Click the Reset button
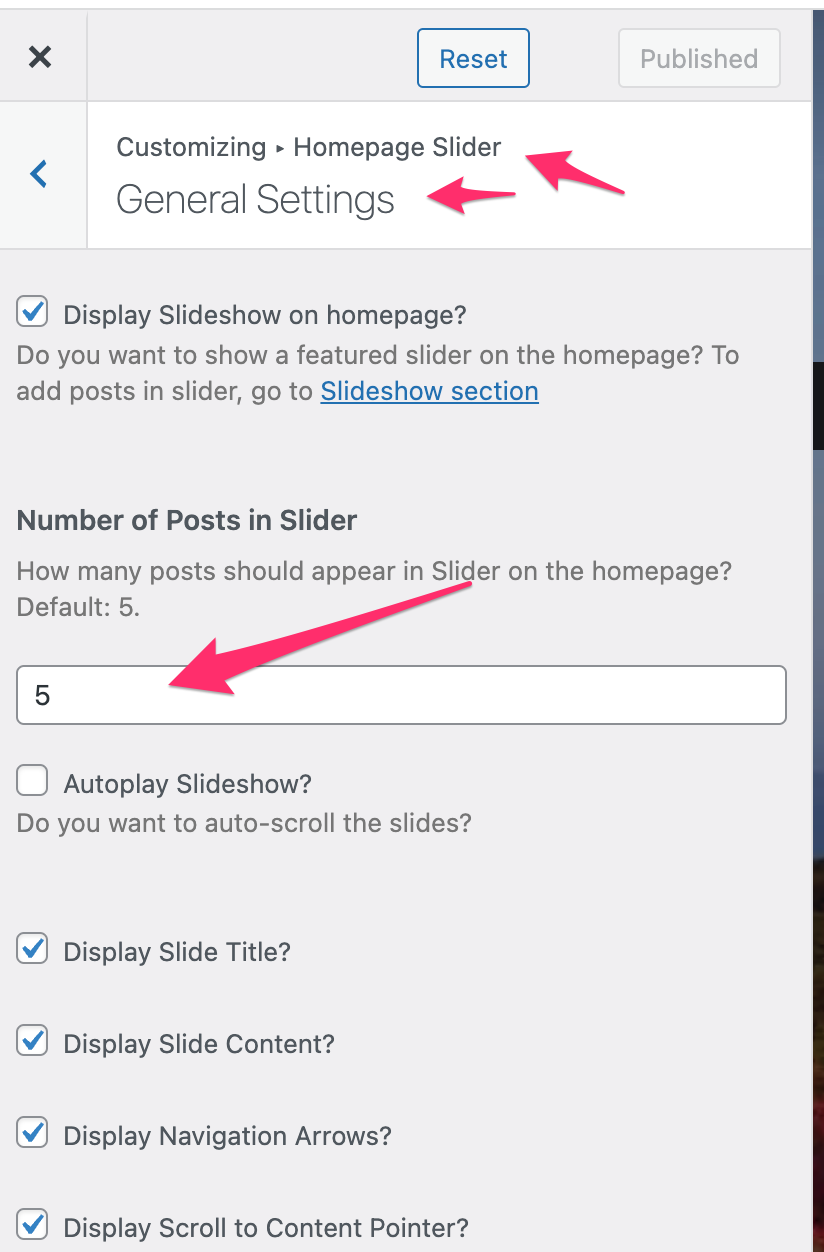The image size is (824, 1252). (473, 58)
